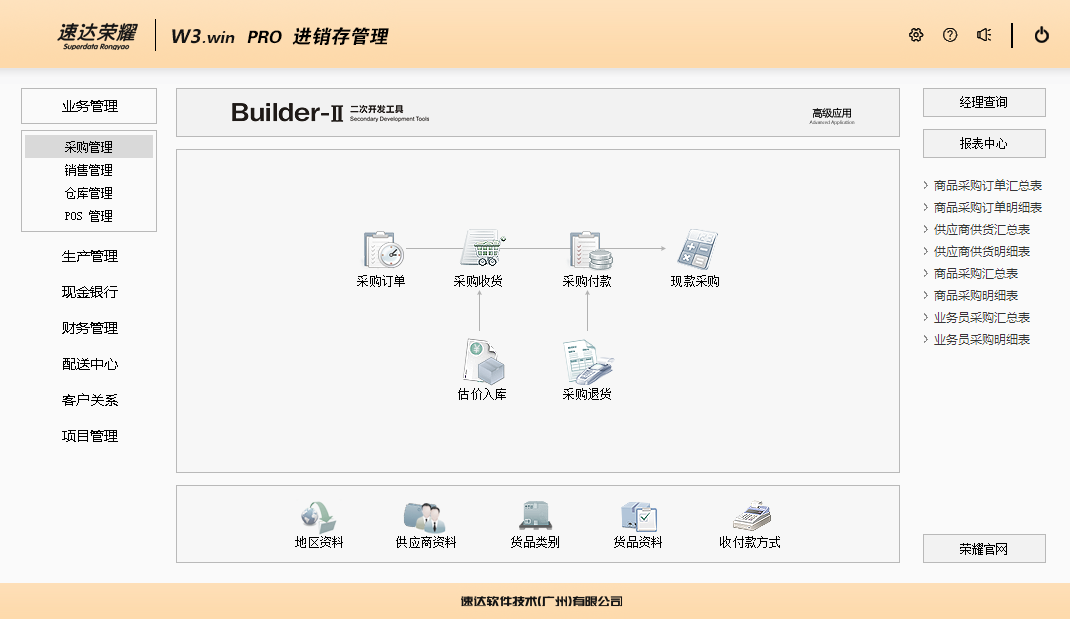This screenshot has width=1070, height=619.
Task: Switch to 仓库管理 submenu item
Action: (89, 193)
